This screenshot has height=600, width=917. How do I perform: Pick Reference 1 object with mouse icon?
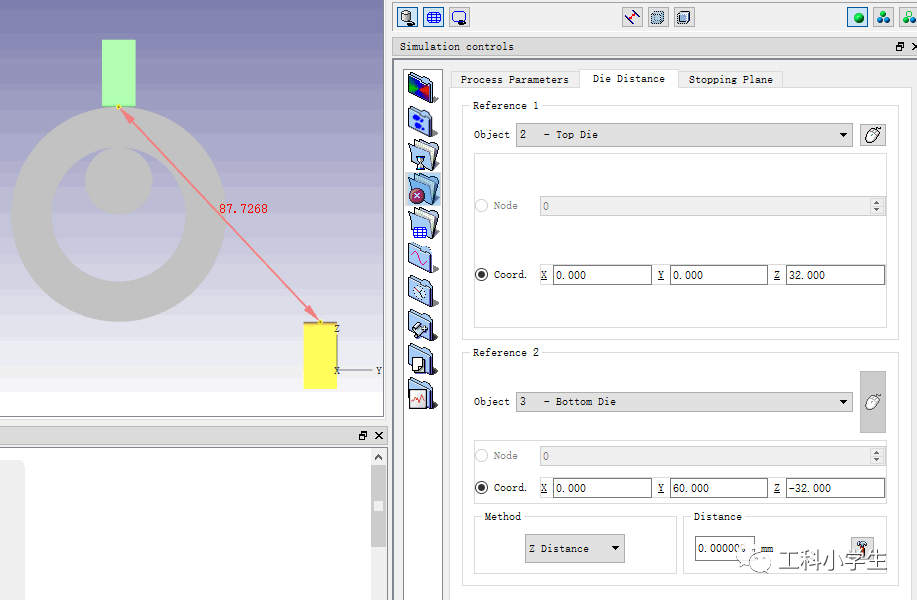click(873, 135)
